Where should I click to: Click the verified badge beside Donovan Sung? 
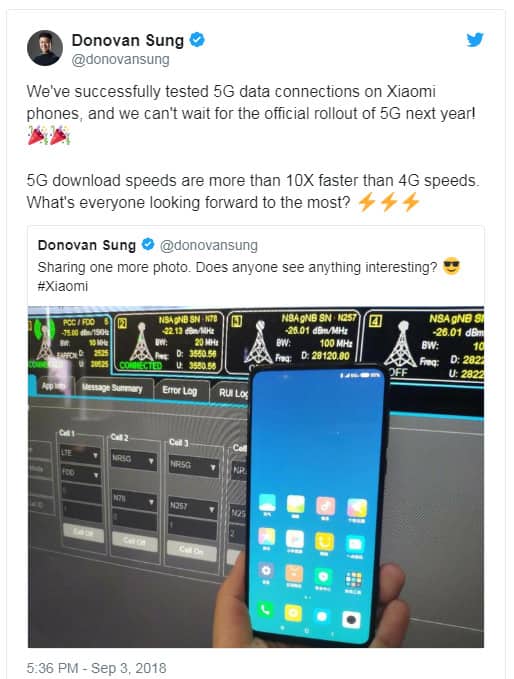click(197, 40)
